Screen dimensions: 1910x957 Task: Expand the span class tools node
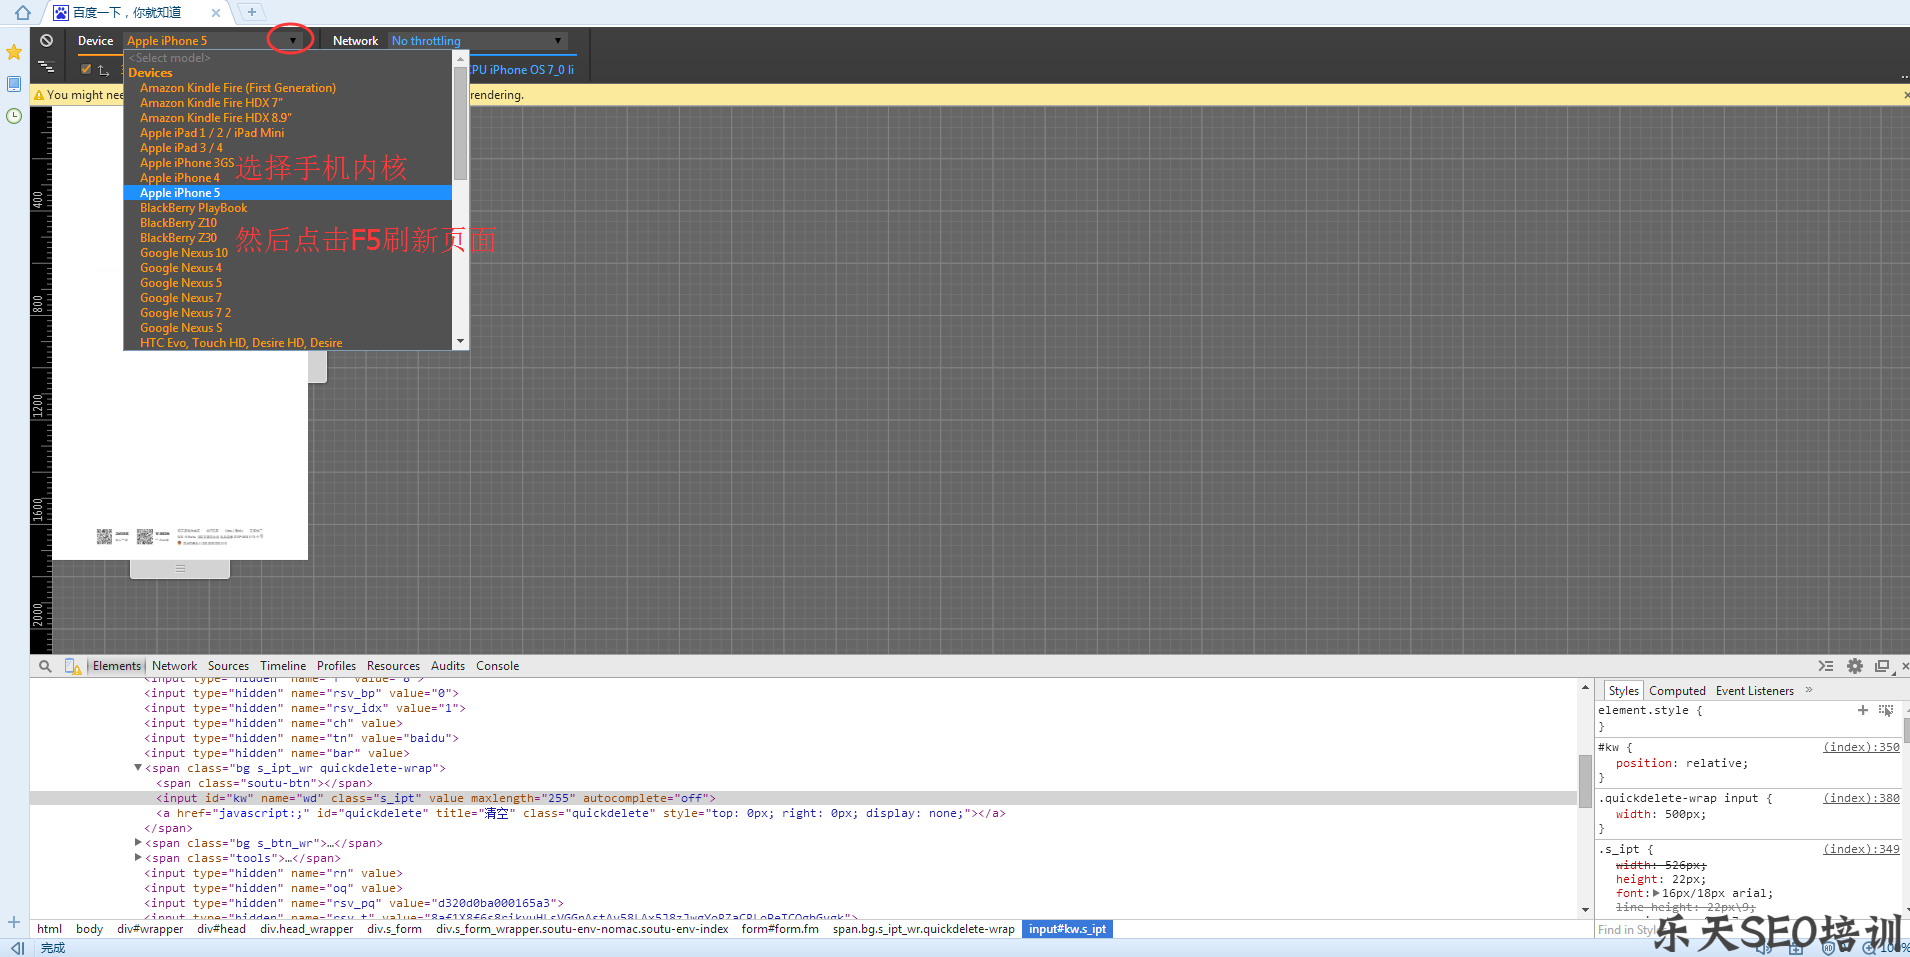[x=138, y=858]
